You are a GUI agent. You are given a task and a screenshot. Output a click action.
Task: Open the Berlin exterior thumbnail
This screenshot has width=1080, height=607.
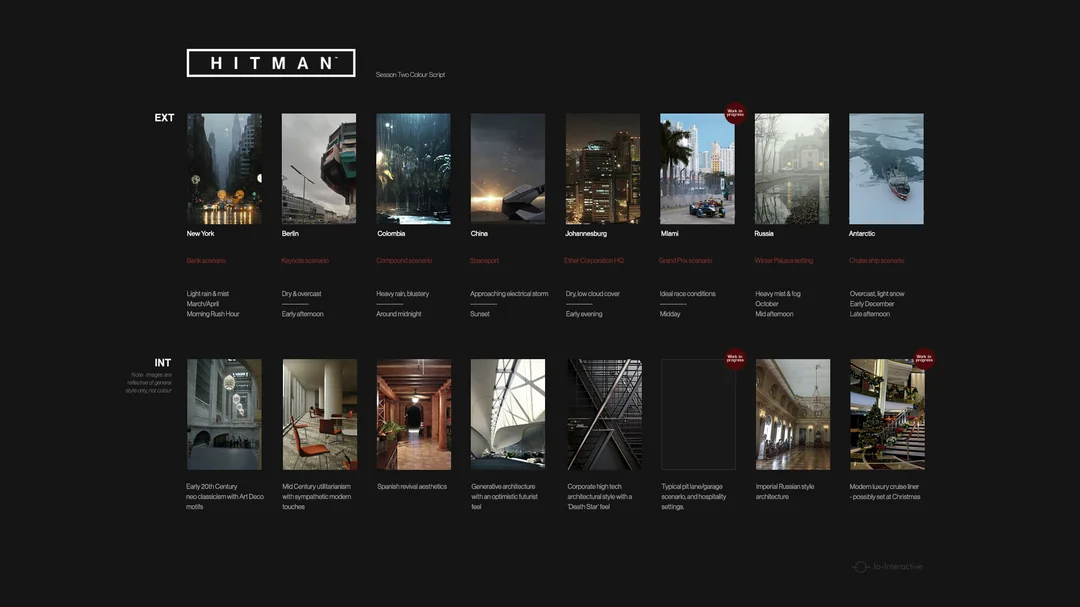[319, 169]
